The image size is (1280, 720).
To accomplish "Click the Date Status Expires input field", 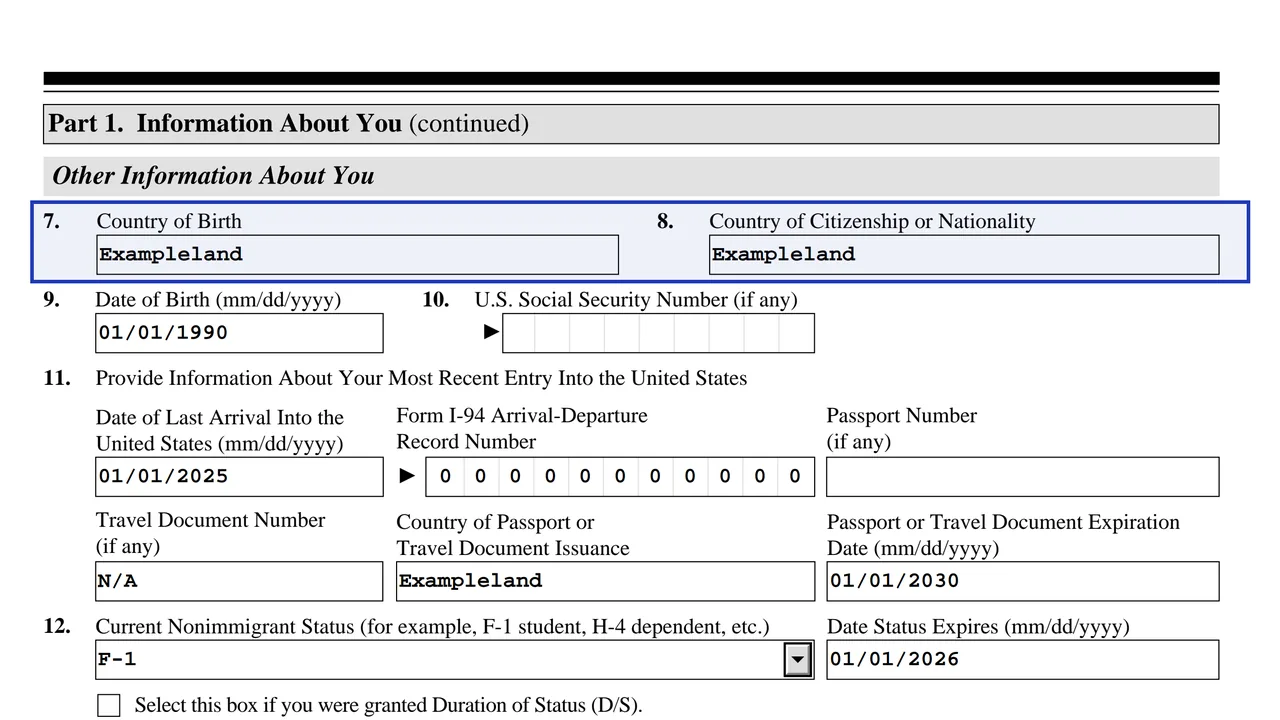I will [x=1023, y=660].
